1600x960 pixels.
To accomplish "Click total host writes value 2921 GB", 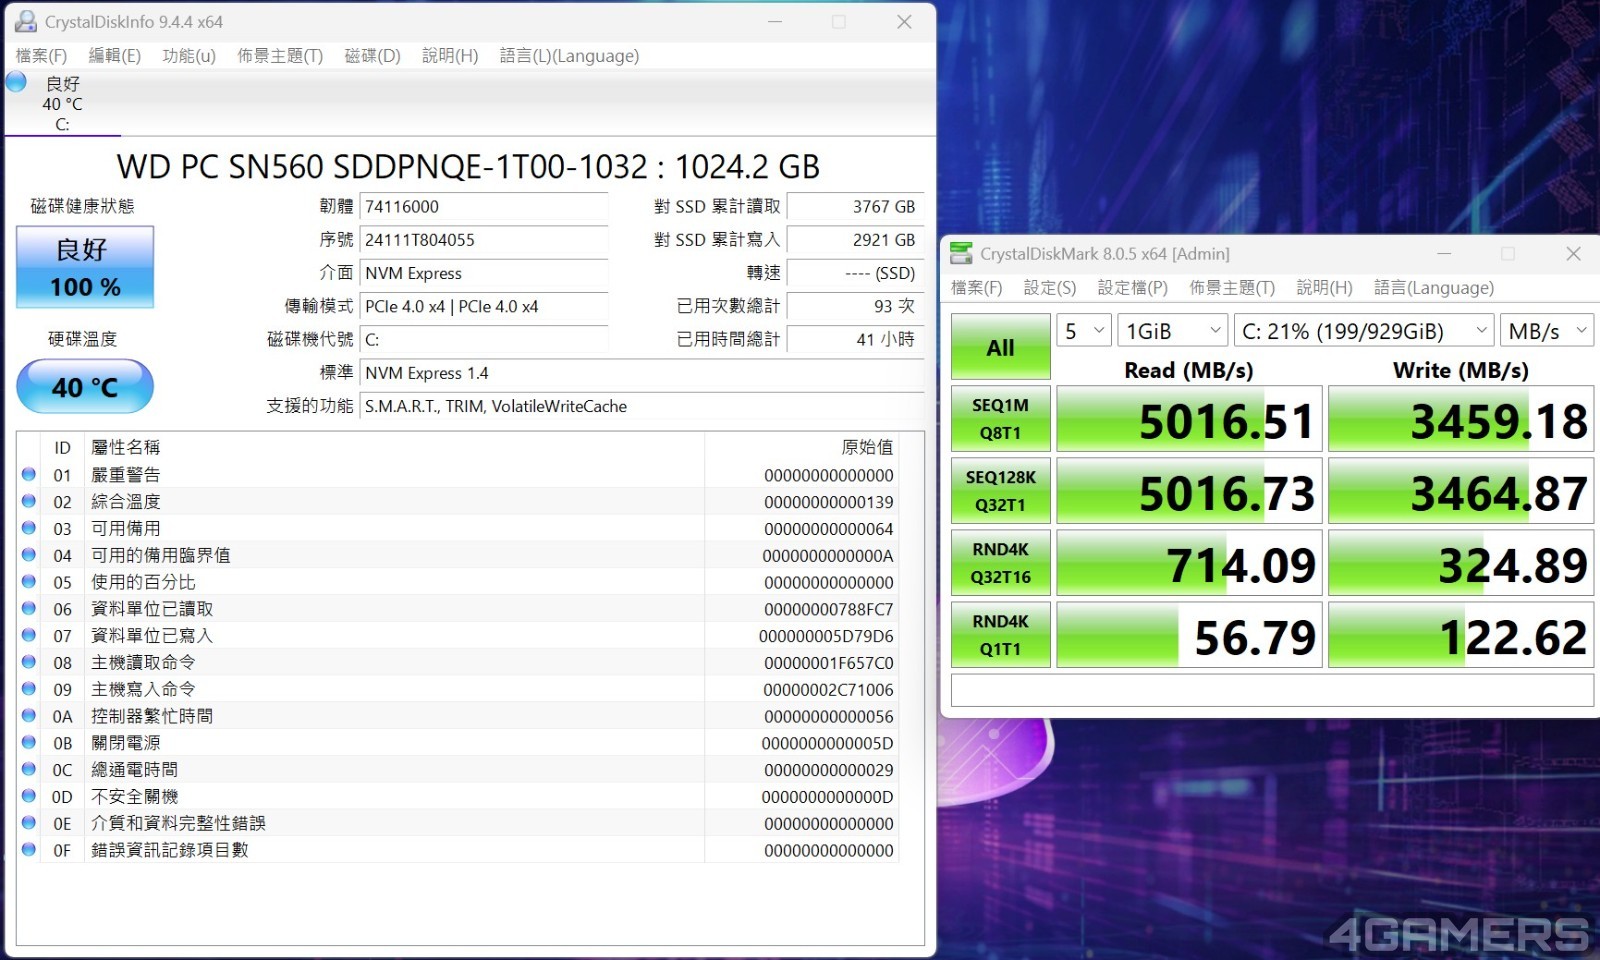I will [x=855, y=240].
